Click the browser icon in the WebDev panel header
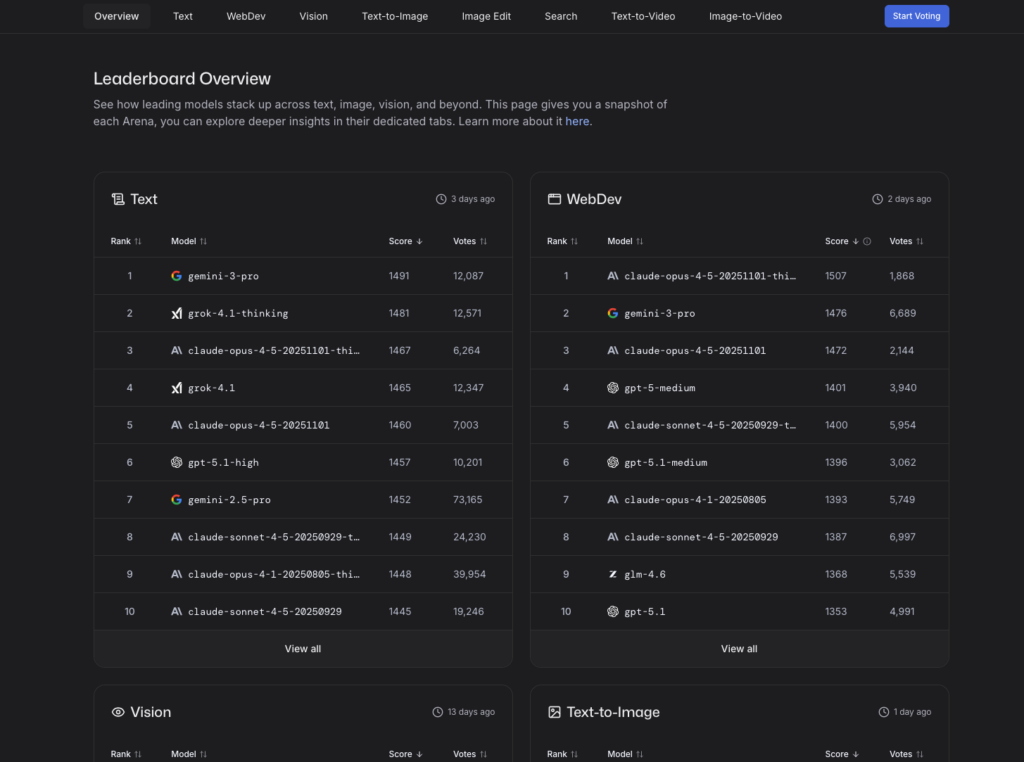Screen dimensions: 1024x762 554,199
